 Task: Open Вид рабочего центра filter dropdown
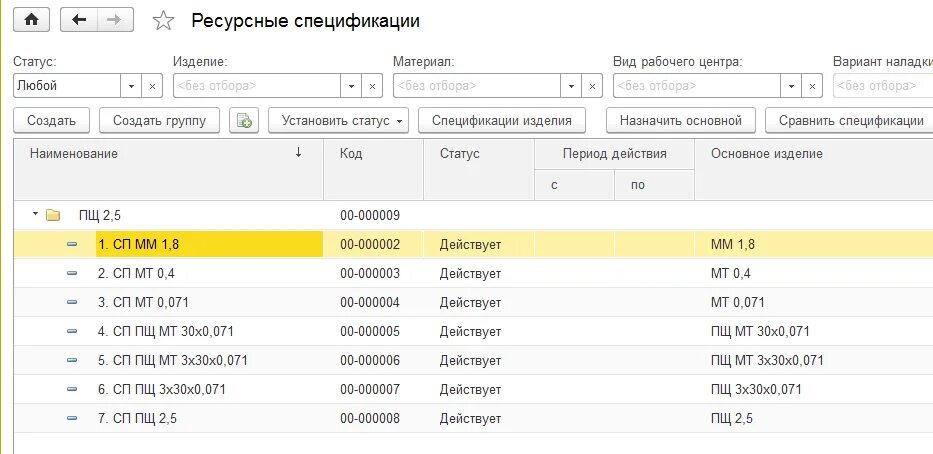pyautogui.click(x=791, y=86)
